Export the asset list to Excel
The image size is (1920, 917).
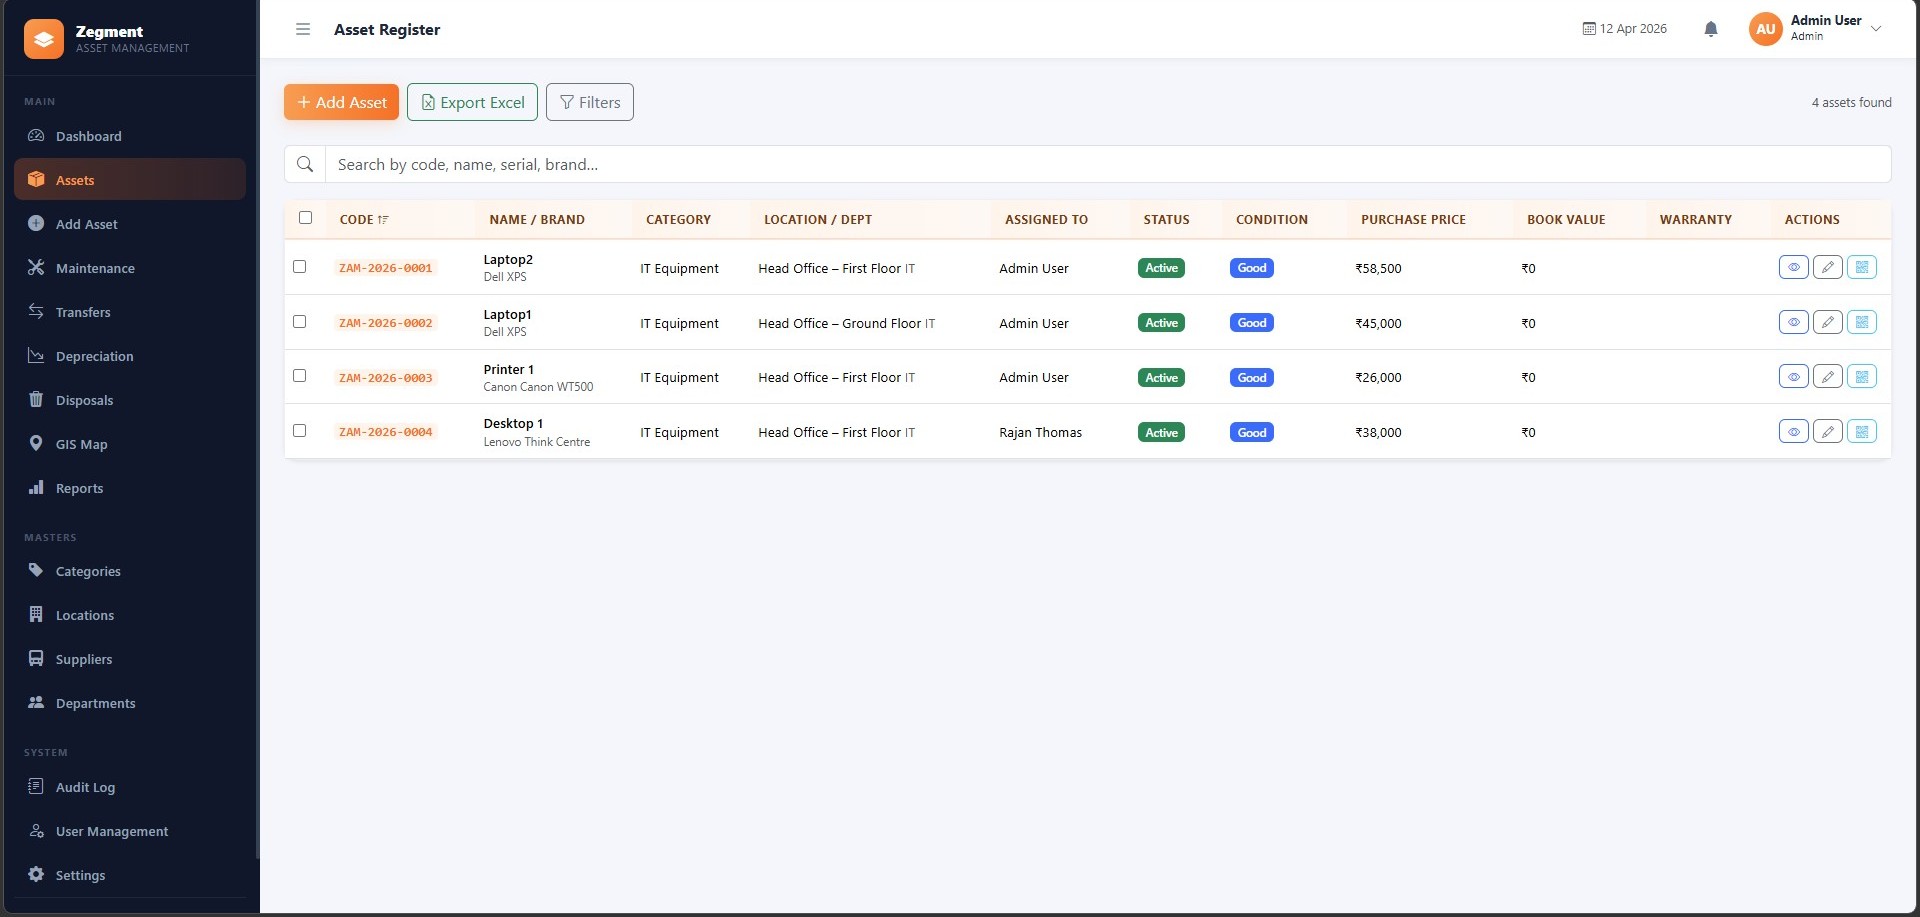click(472, 102)
